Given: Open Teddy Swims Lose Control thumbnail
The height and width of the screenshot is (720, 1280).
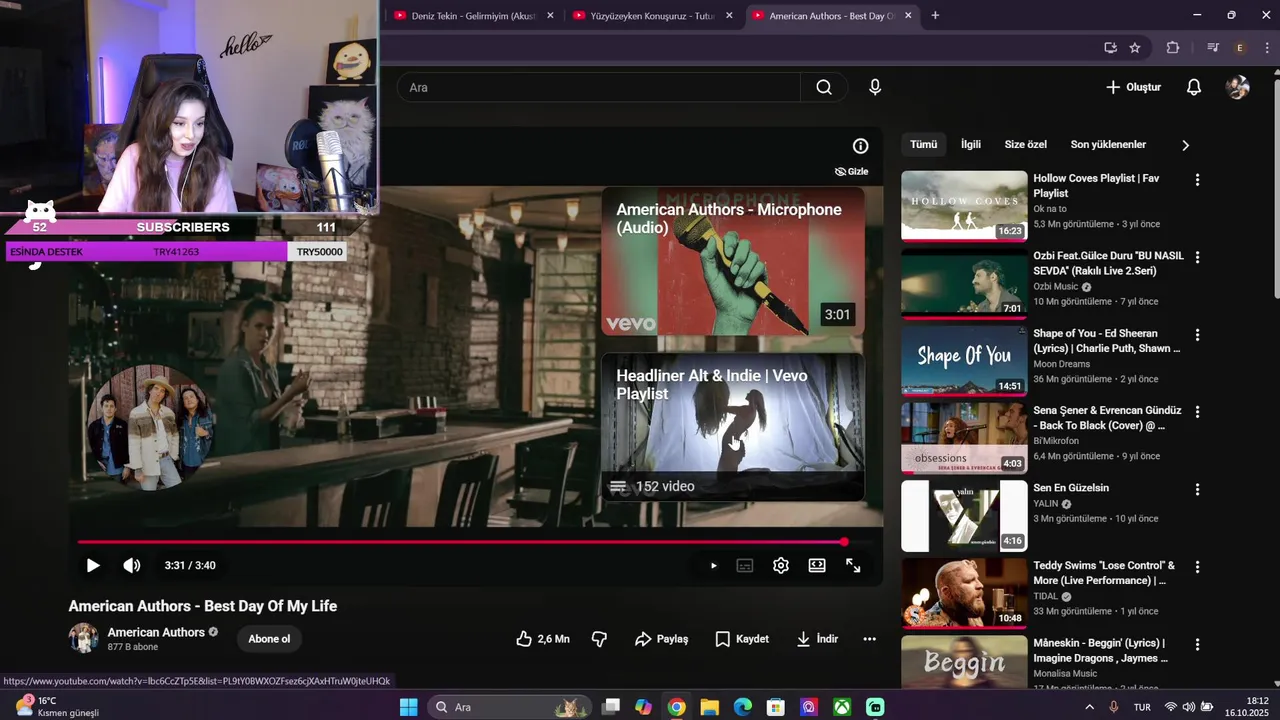Looking at the screenshot, I should tap(964, 593).
